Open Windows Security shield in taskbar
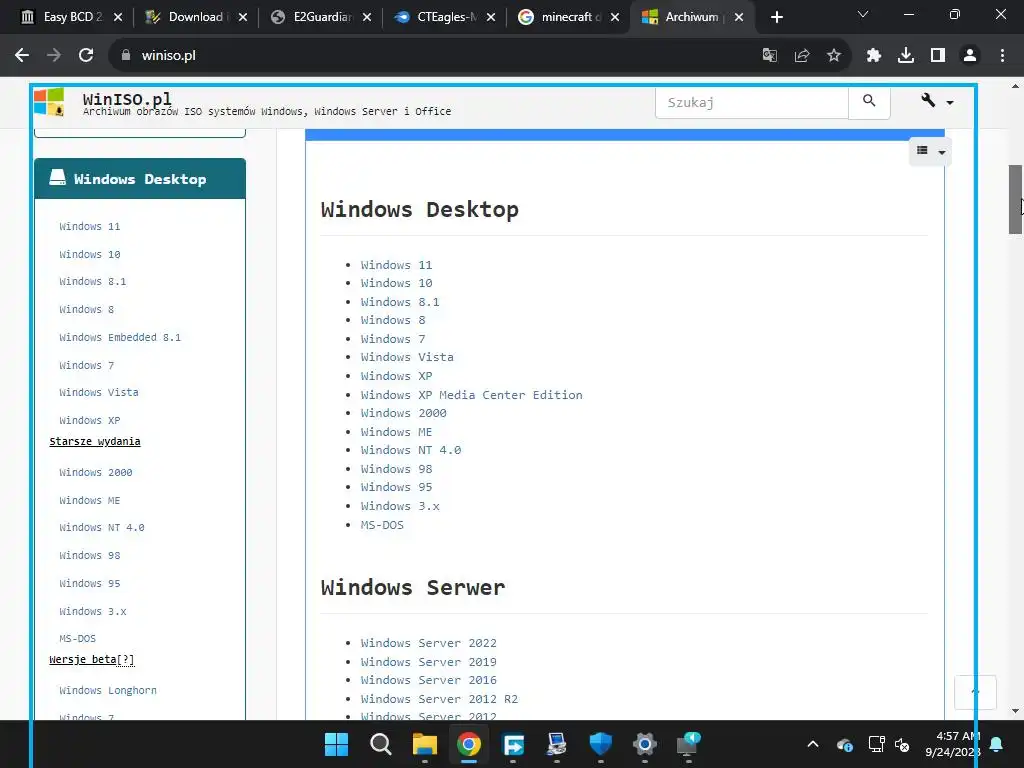 click(600, 744)
